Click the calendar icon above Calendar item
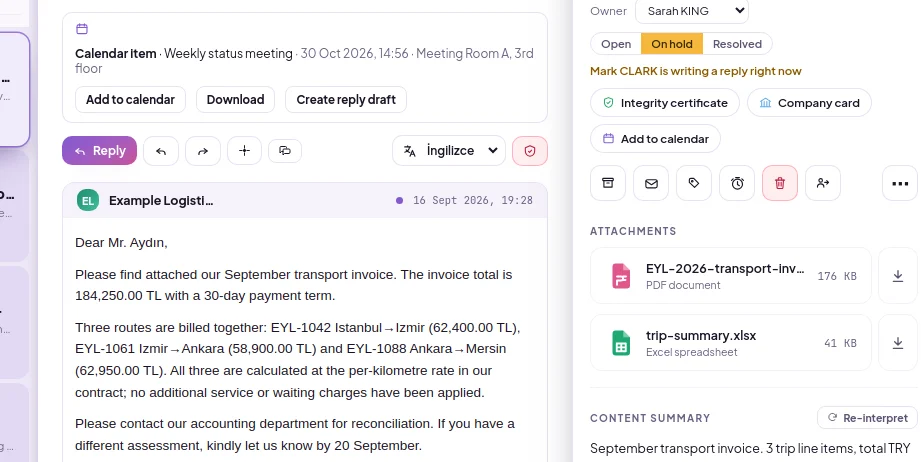924x462 pixels. pyautogui.click(x=82, y=28)
